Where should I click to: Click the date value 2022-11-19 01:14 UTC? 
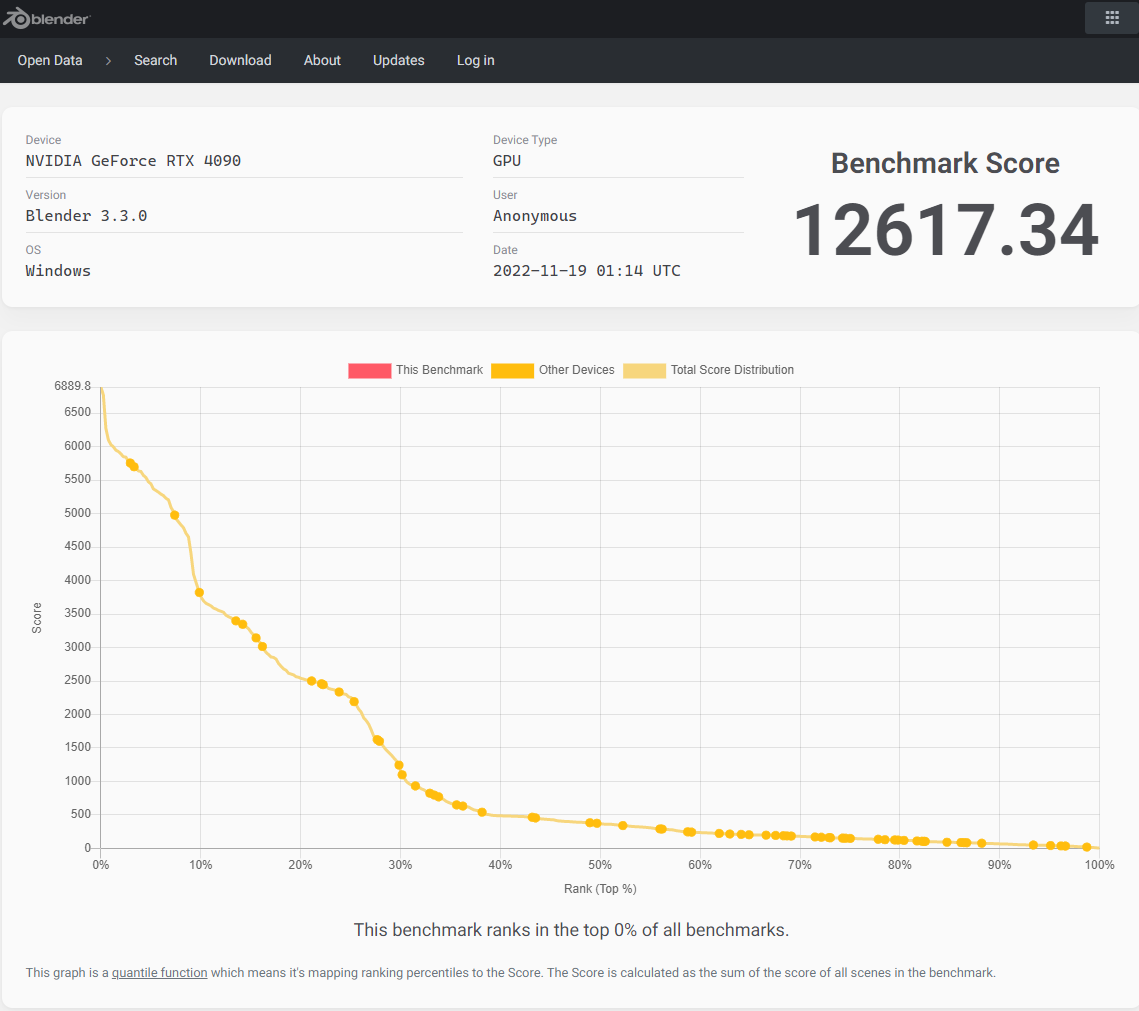(x=587, y=271)
